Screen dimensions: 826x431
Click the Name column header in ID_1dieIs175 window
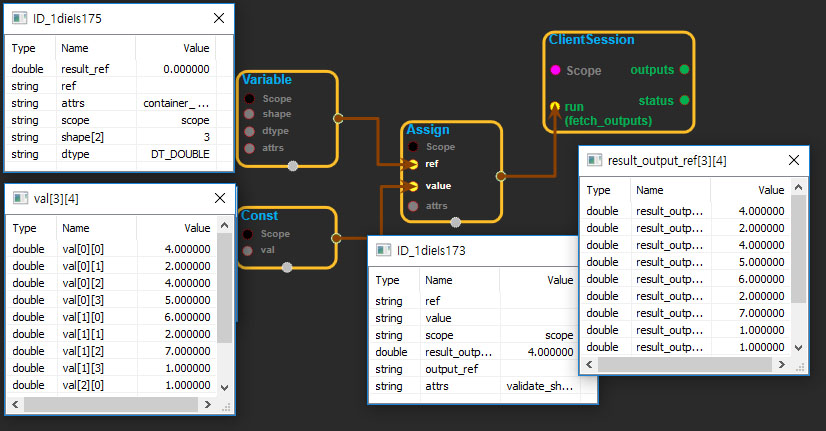pos(75,48)
